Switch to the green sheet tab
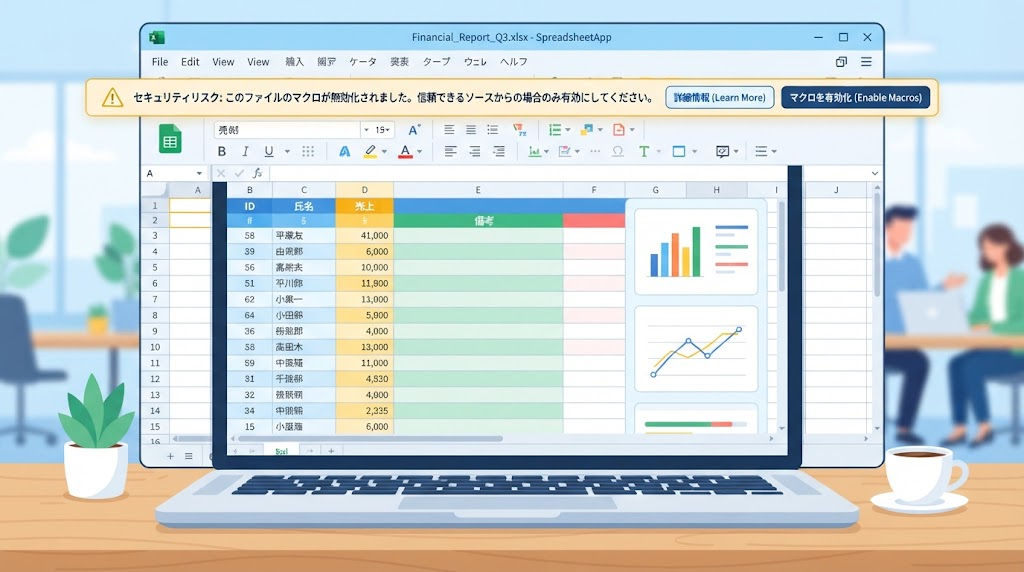Viewport: 1024px width, 572px height. 281,451
